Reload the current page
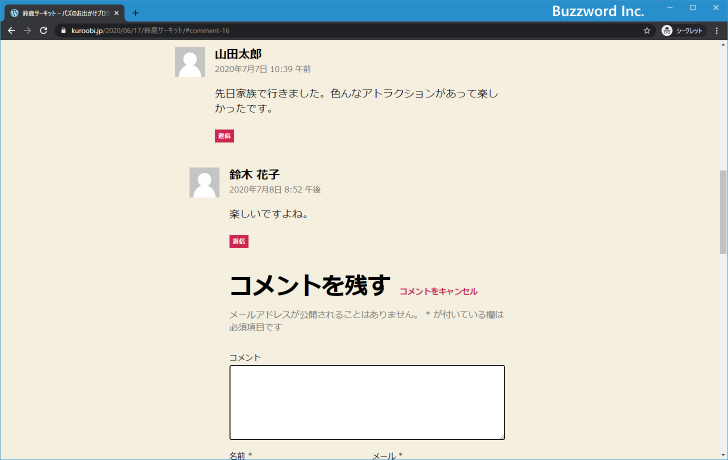Screen dimensions: 728x460 click(43, 31)
